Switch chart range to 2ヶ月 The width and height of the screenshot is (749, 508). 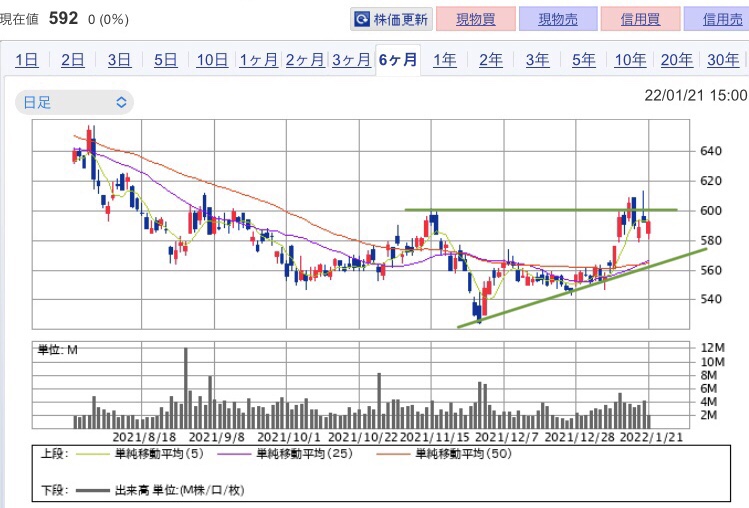tap(305, 60)
